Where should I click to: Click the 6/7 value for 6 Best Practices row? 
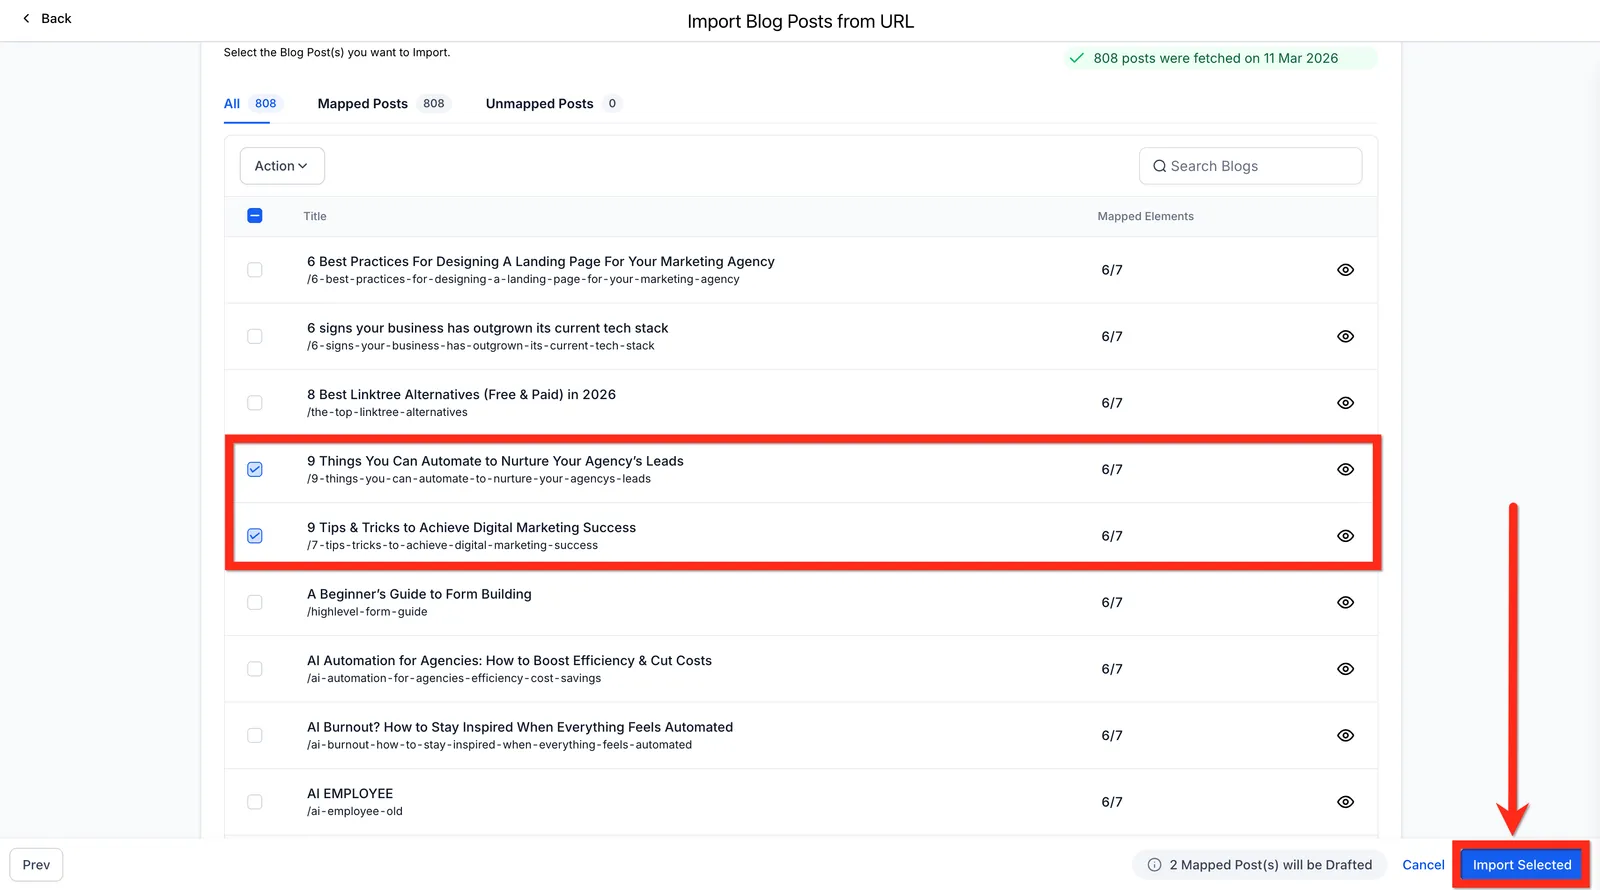coord(1112,270)
